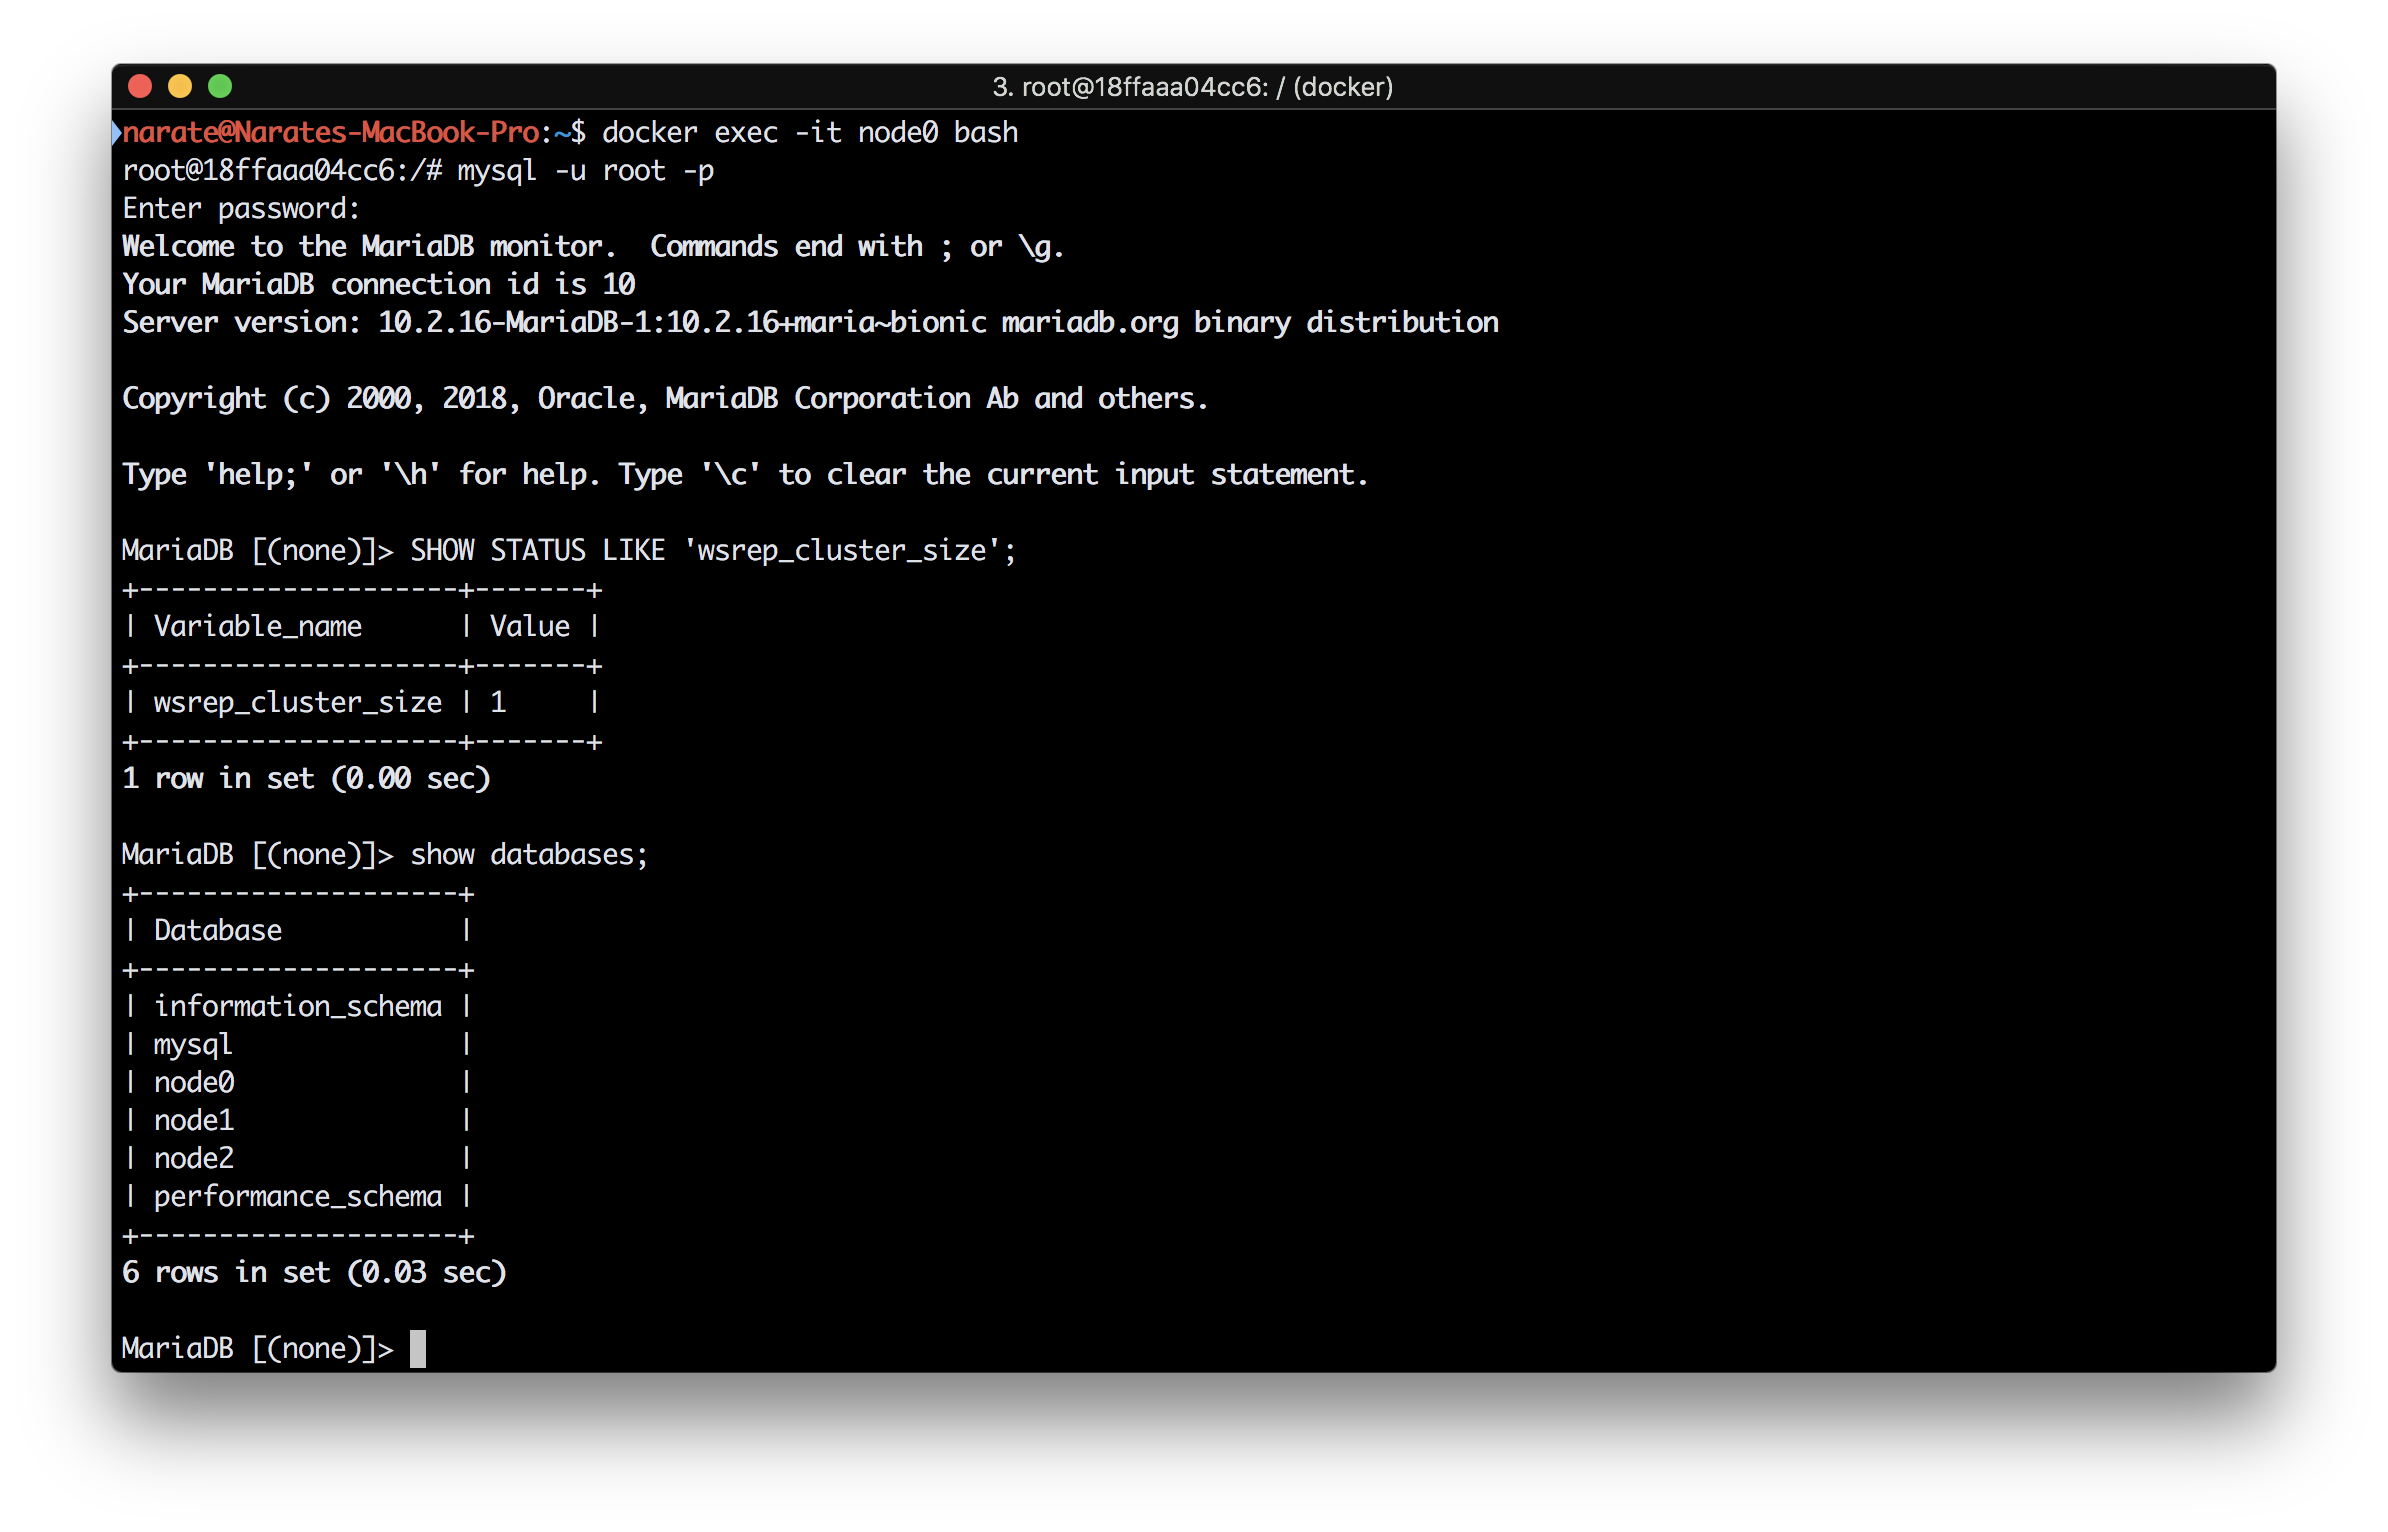Select the information_schema database entry
This screenshot has width=2388, height=1532.
click(x=296, y=1006)
